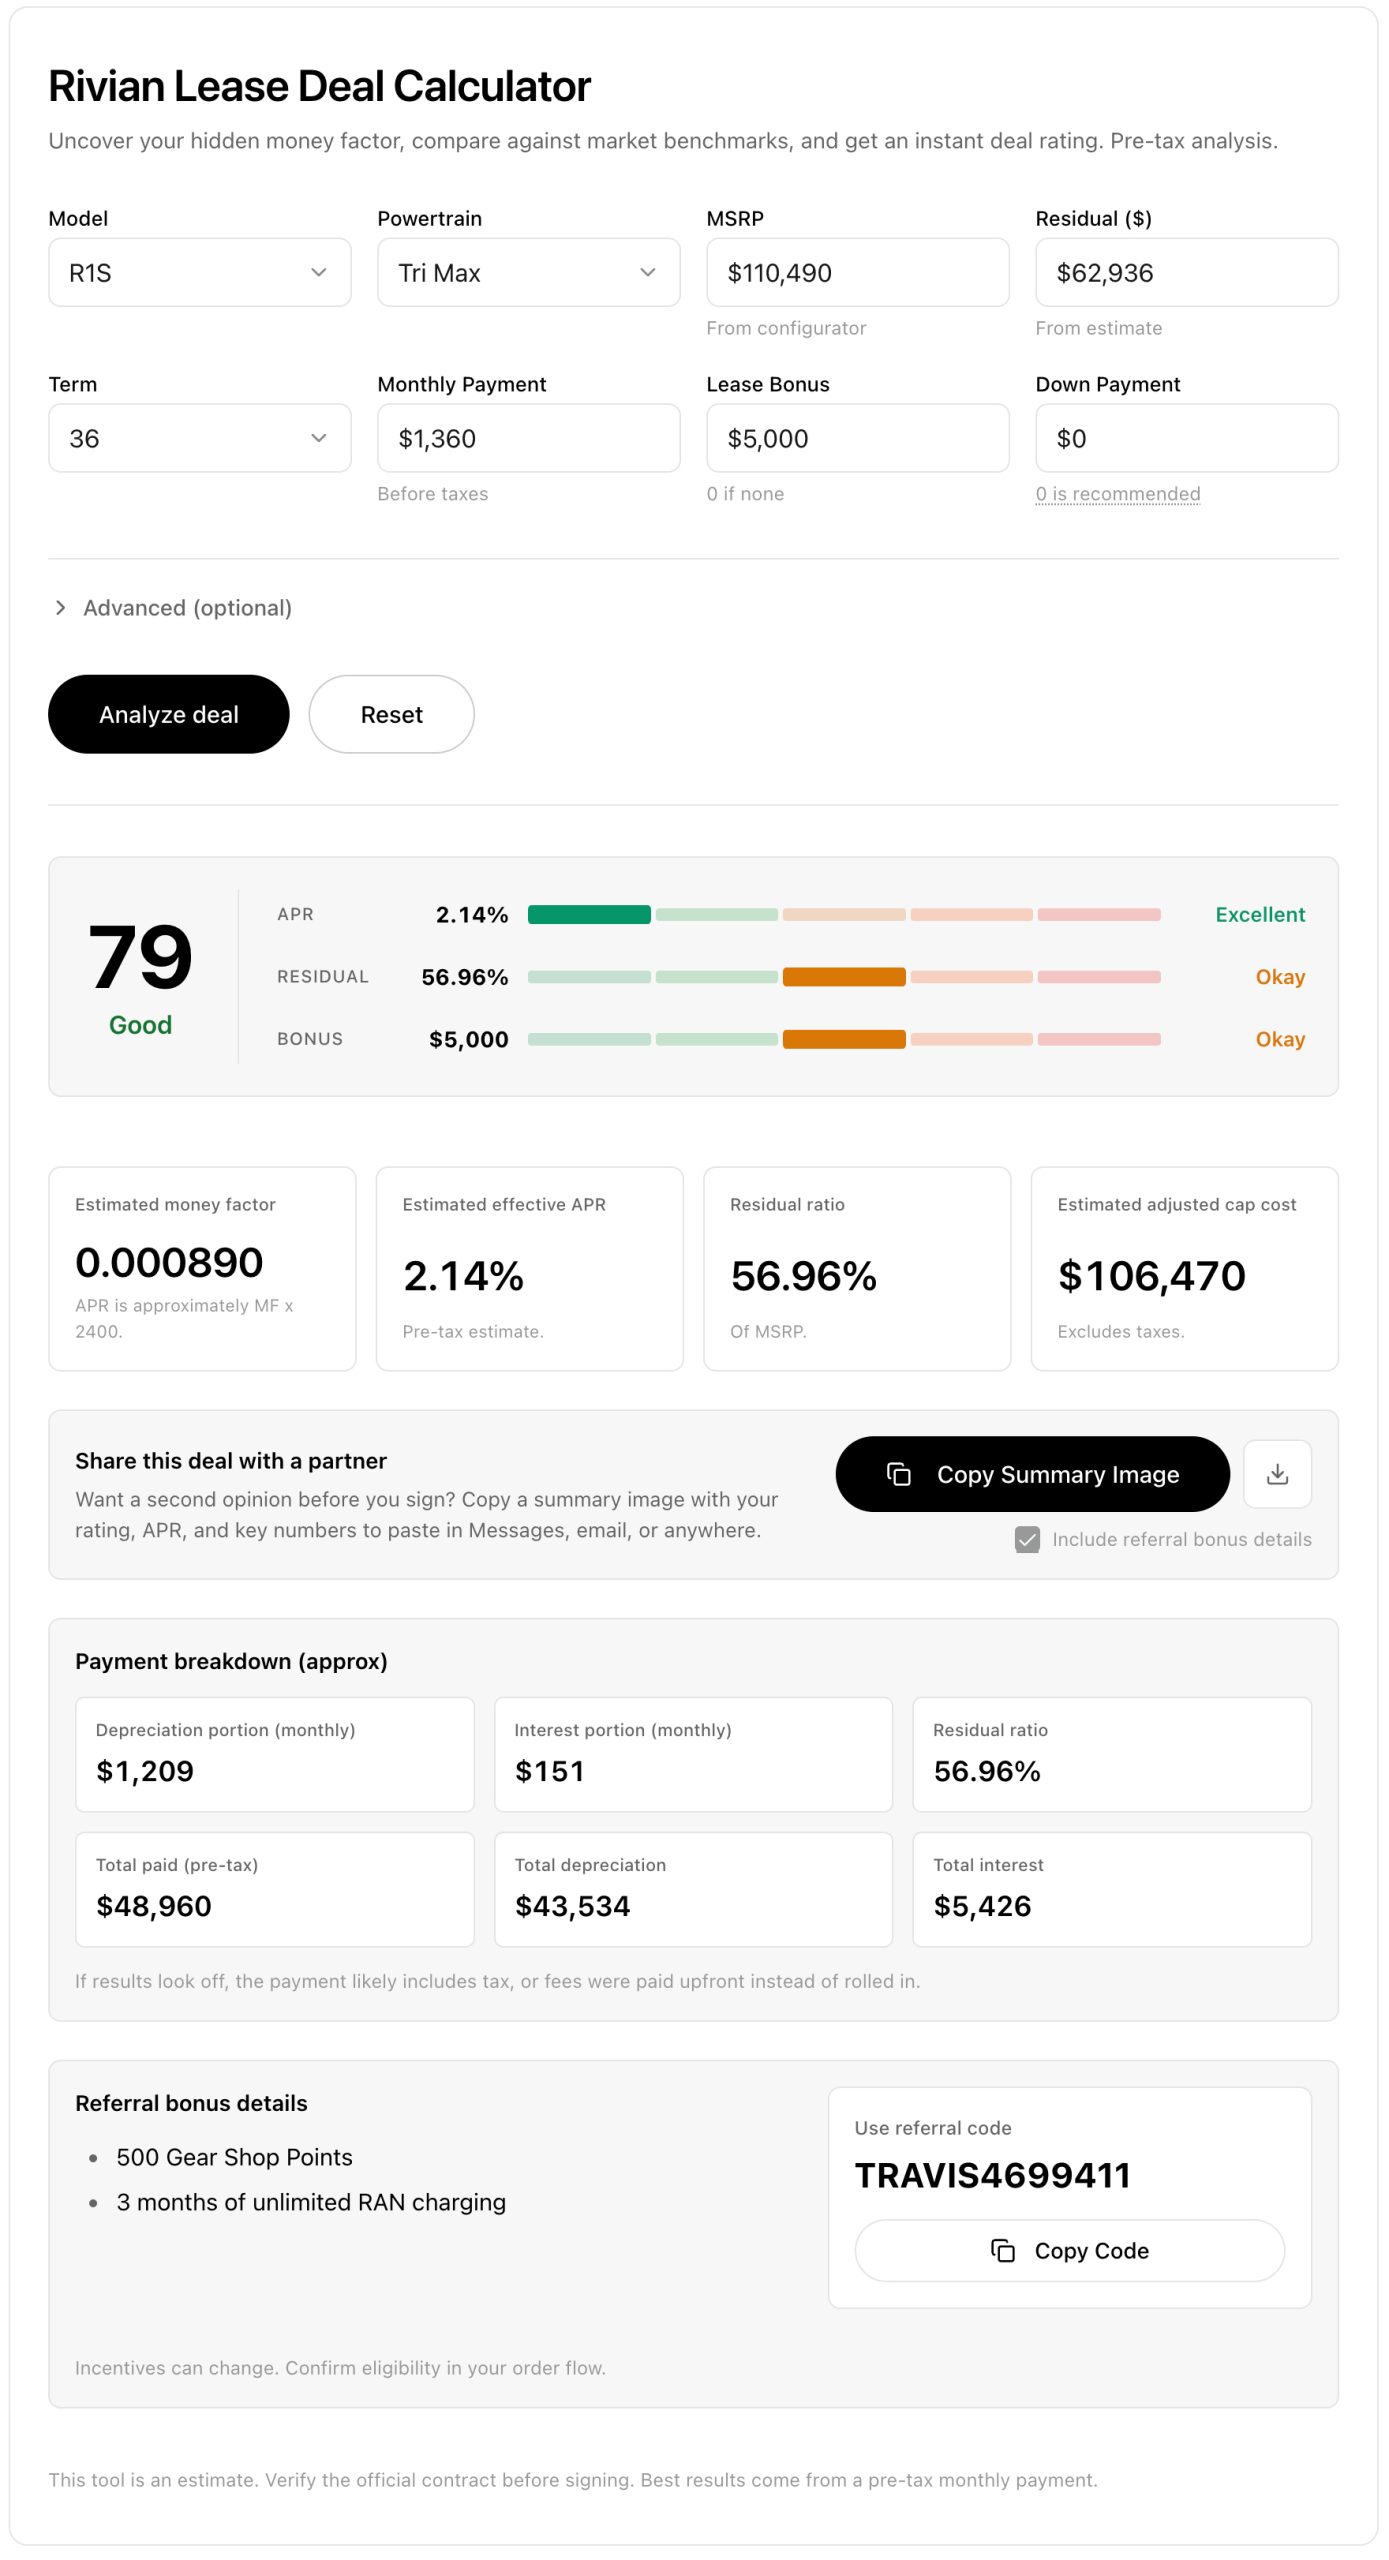Image resolution: width=1389 pixels, height=2560 pixels.
Task: Open the Powertrain dropdown showing Tri Max
Action: (x=528, y=272)
